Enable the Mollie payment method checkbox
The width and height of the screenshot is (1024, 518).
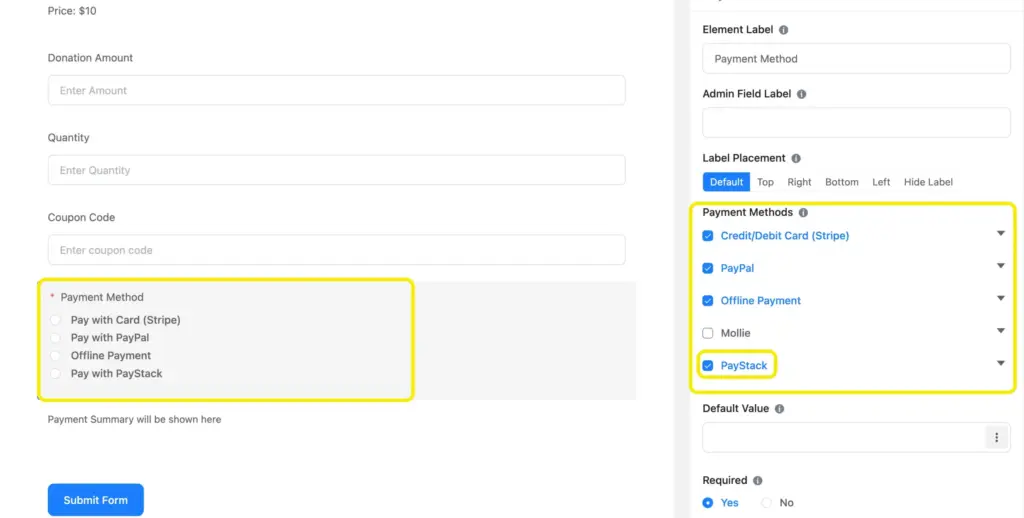pyautogui.click(x=708, y=333)
